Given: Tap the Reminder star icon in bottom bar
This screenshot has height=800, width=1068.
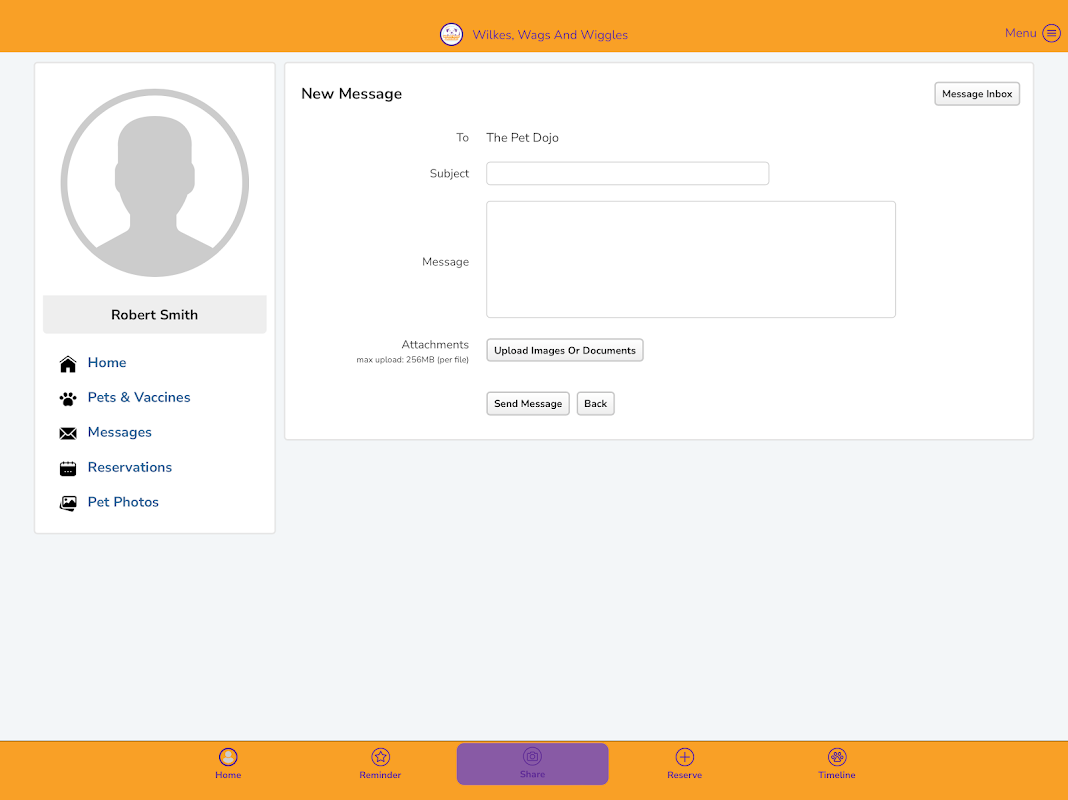Looking at the screenshot, I should click(380, 757).
